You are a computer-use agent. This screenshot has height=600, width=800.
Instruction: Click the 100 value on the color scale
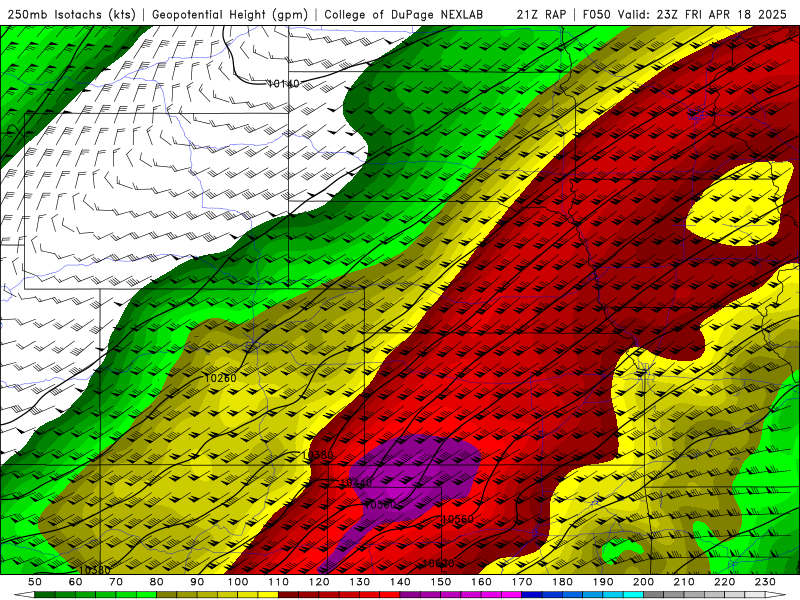point(238,582)
